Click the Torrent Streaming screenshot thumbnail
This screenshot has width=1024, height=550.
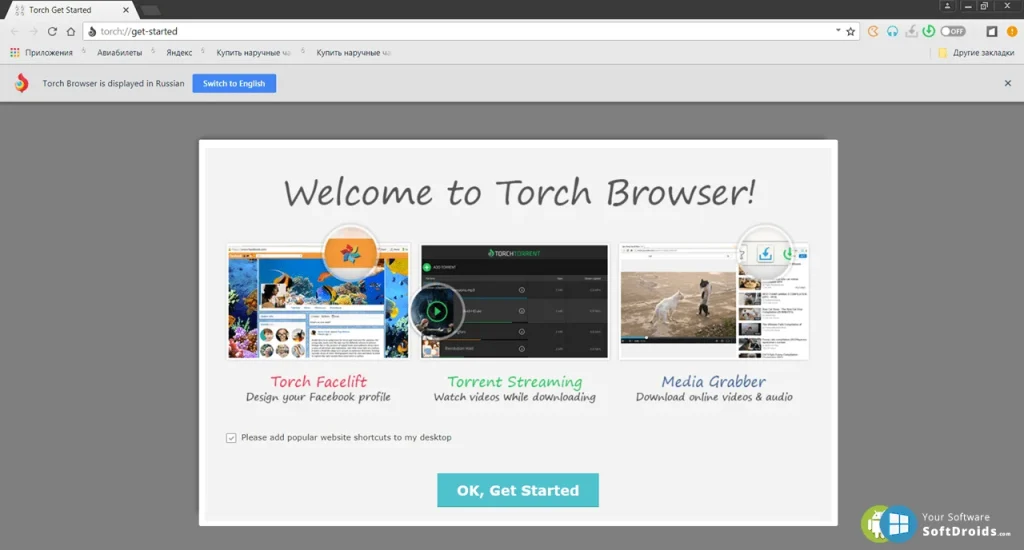click(x=514, y=302)
